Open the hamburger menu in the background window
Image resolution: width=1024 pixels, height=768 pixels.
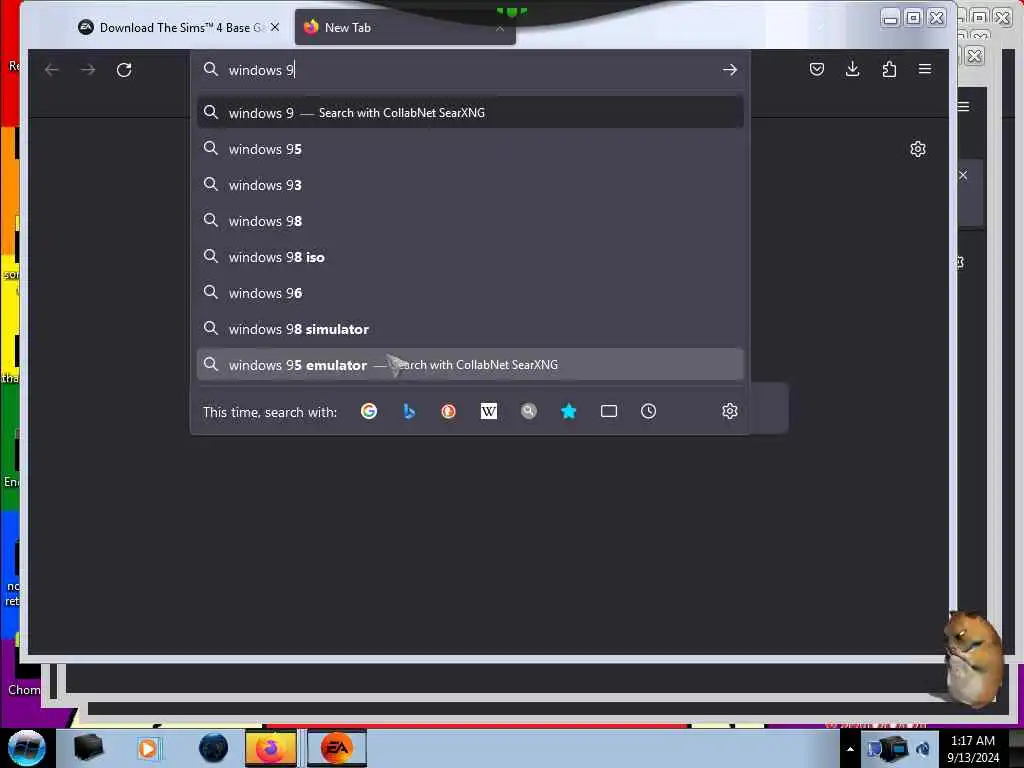pos(963,106)
